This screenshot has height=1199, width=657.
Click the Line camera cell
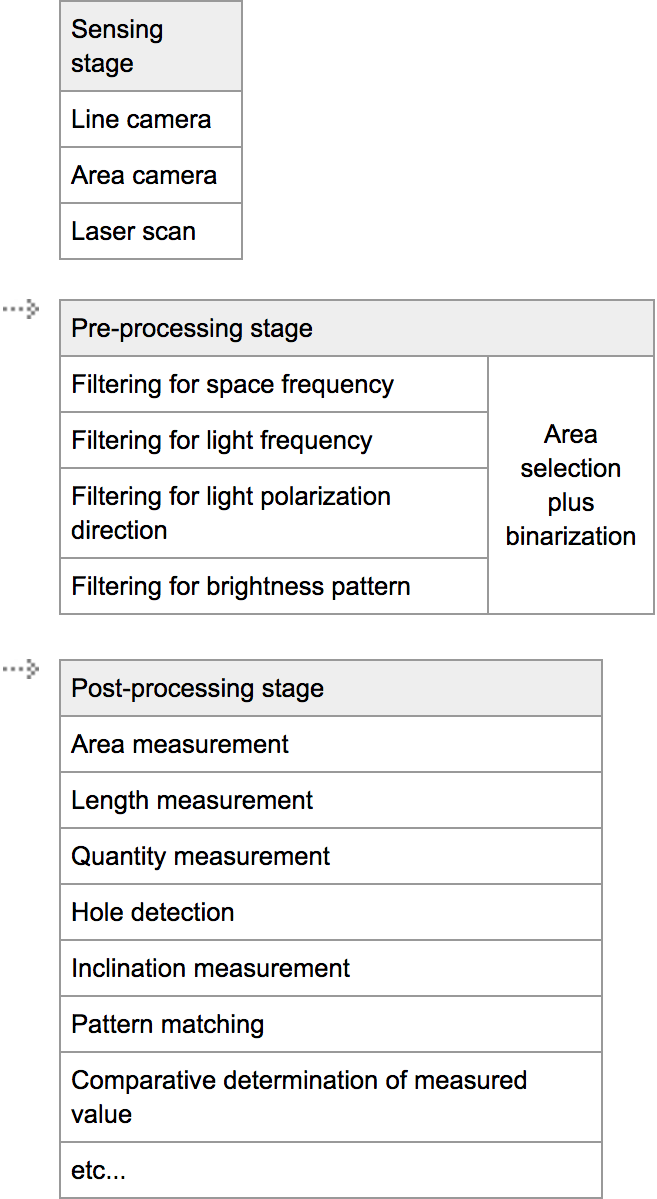pyautogui.click(x=151, y=120)
